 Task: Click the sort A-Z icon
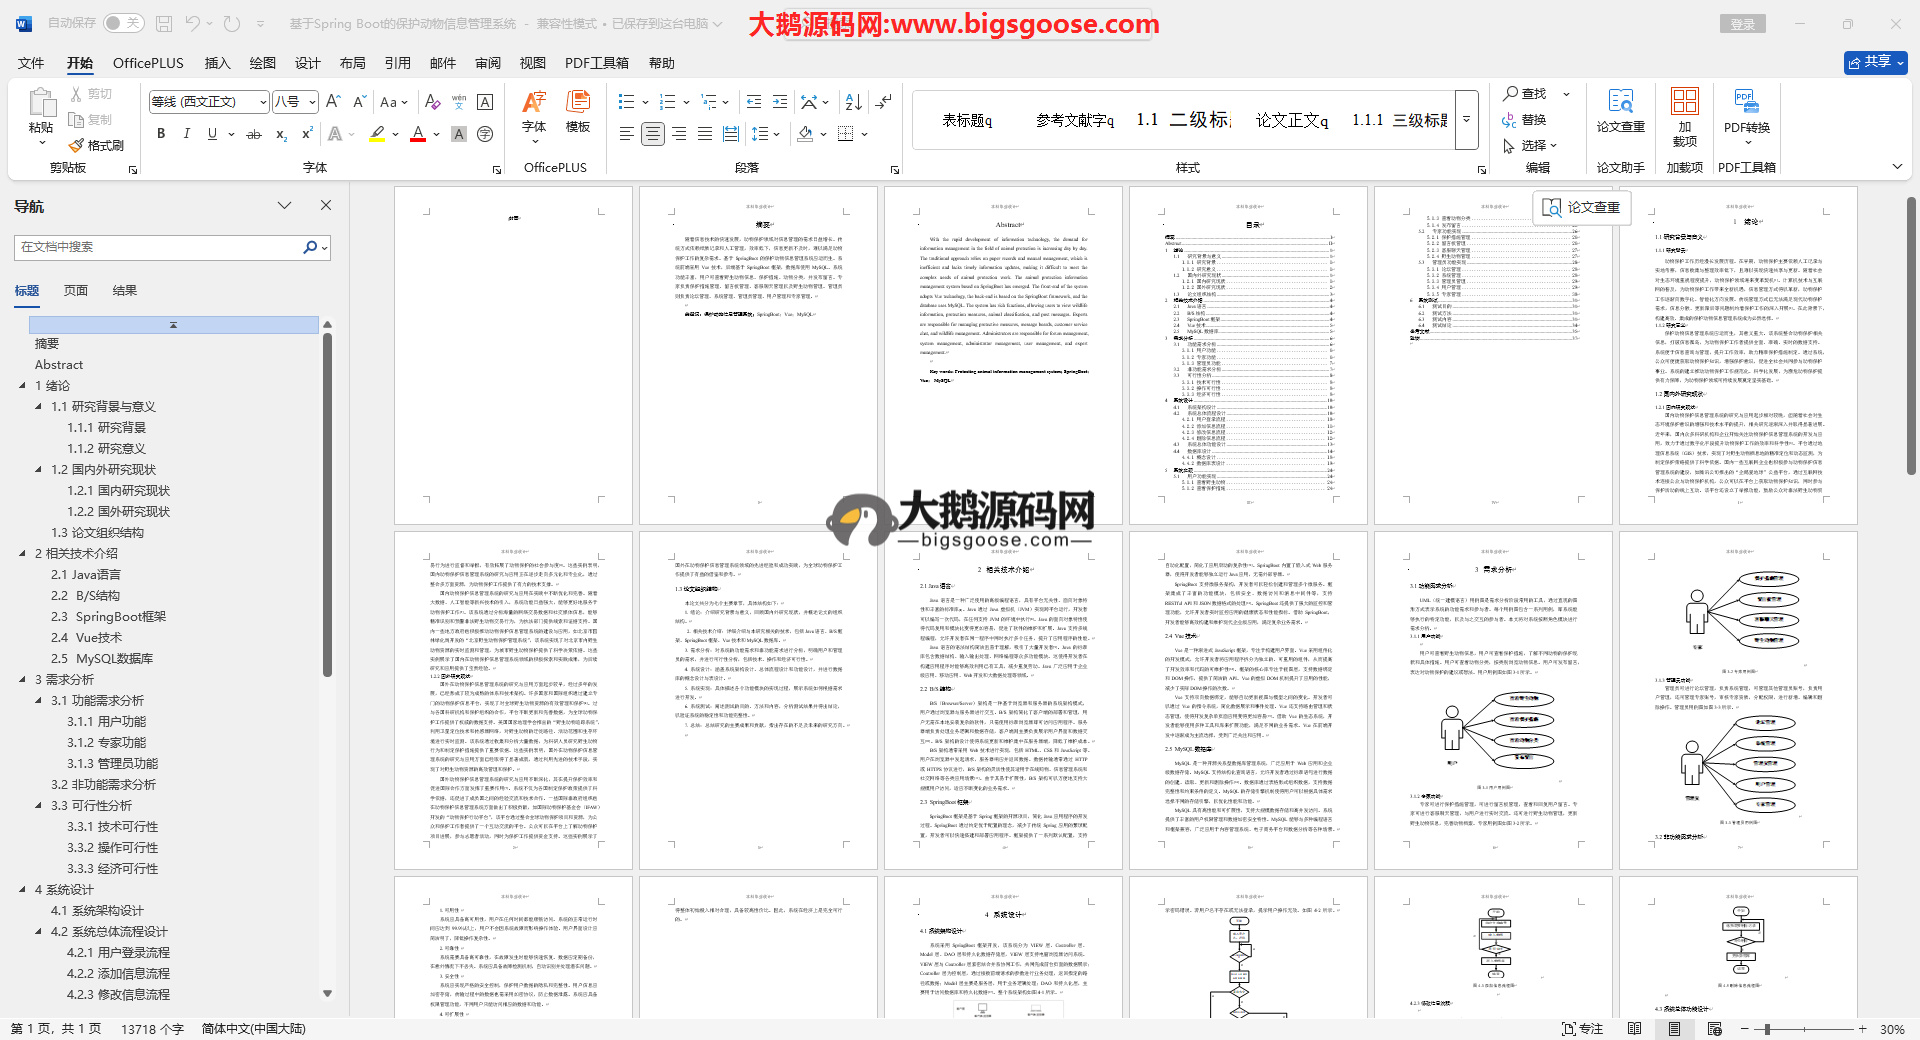tap(853, 102)
